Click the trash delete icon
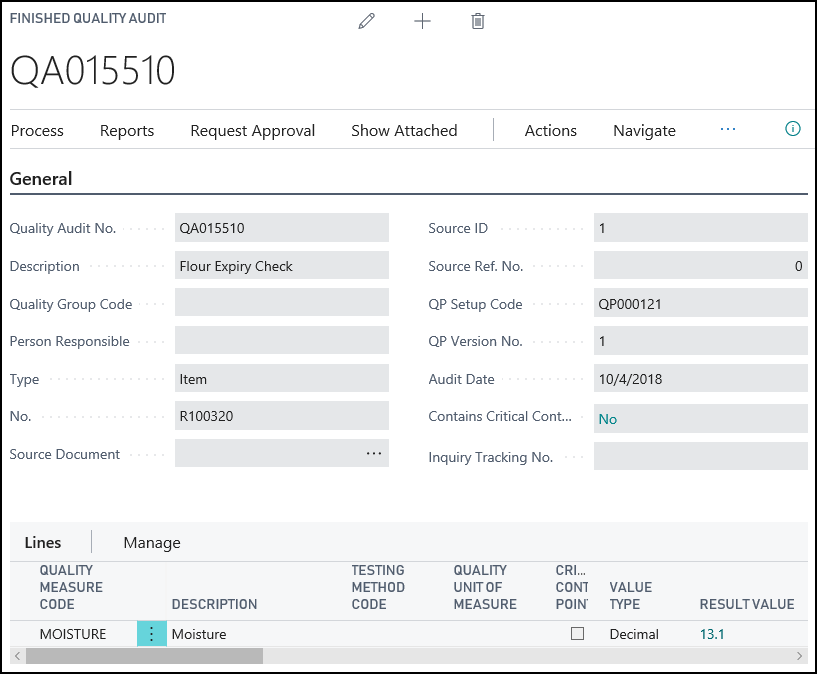The width and height of the screenshot is (817, 674). [x=478, y=21]
